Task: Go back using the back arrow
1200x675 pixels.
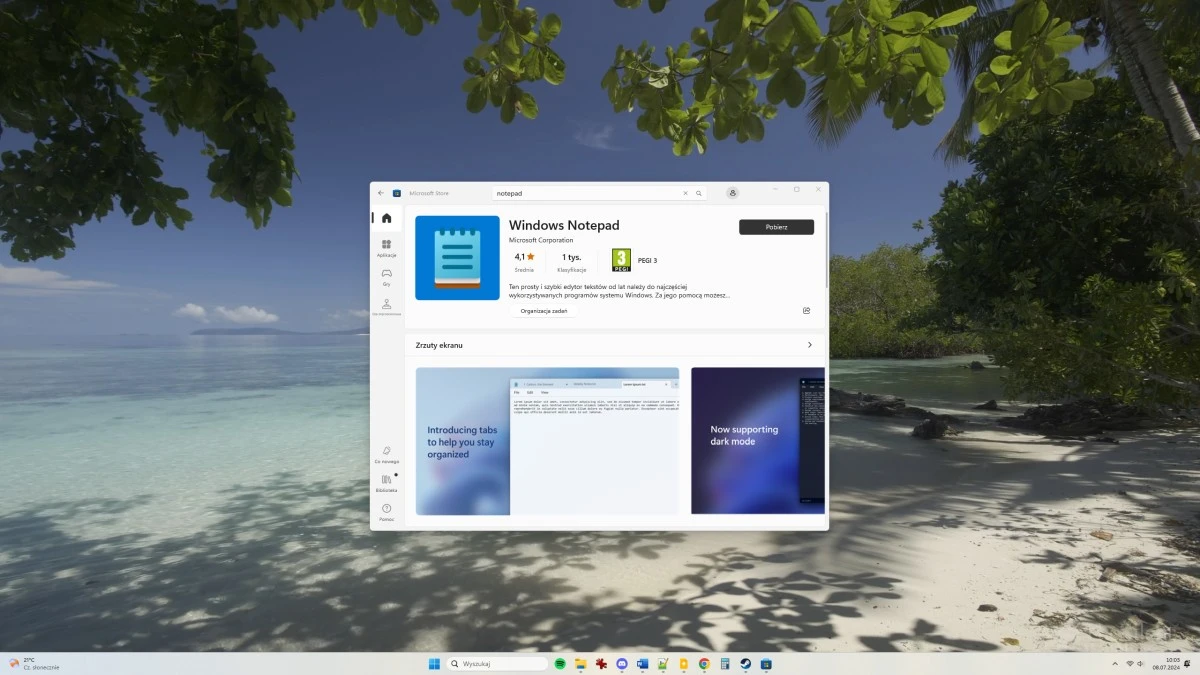Action: tap(381, 193)
